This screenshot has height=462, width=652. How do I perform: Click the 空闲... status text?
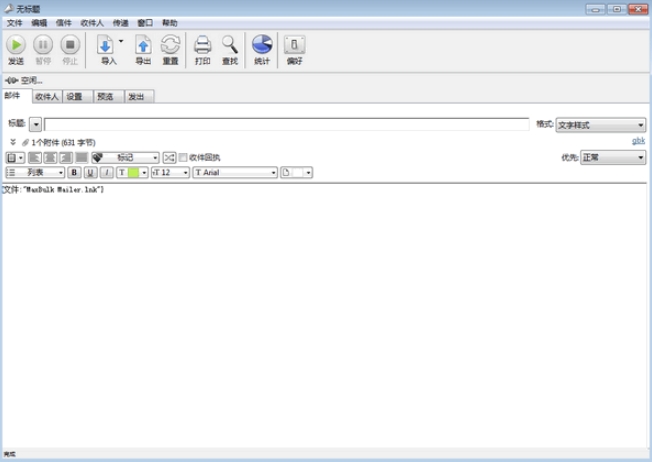coord(32,80)
